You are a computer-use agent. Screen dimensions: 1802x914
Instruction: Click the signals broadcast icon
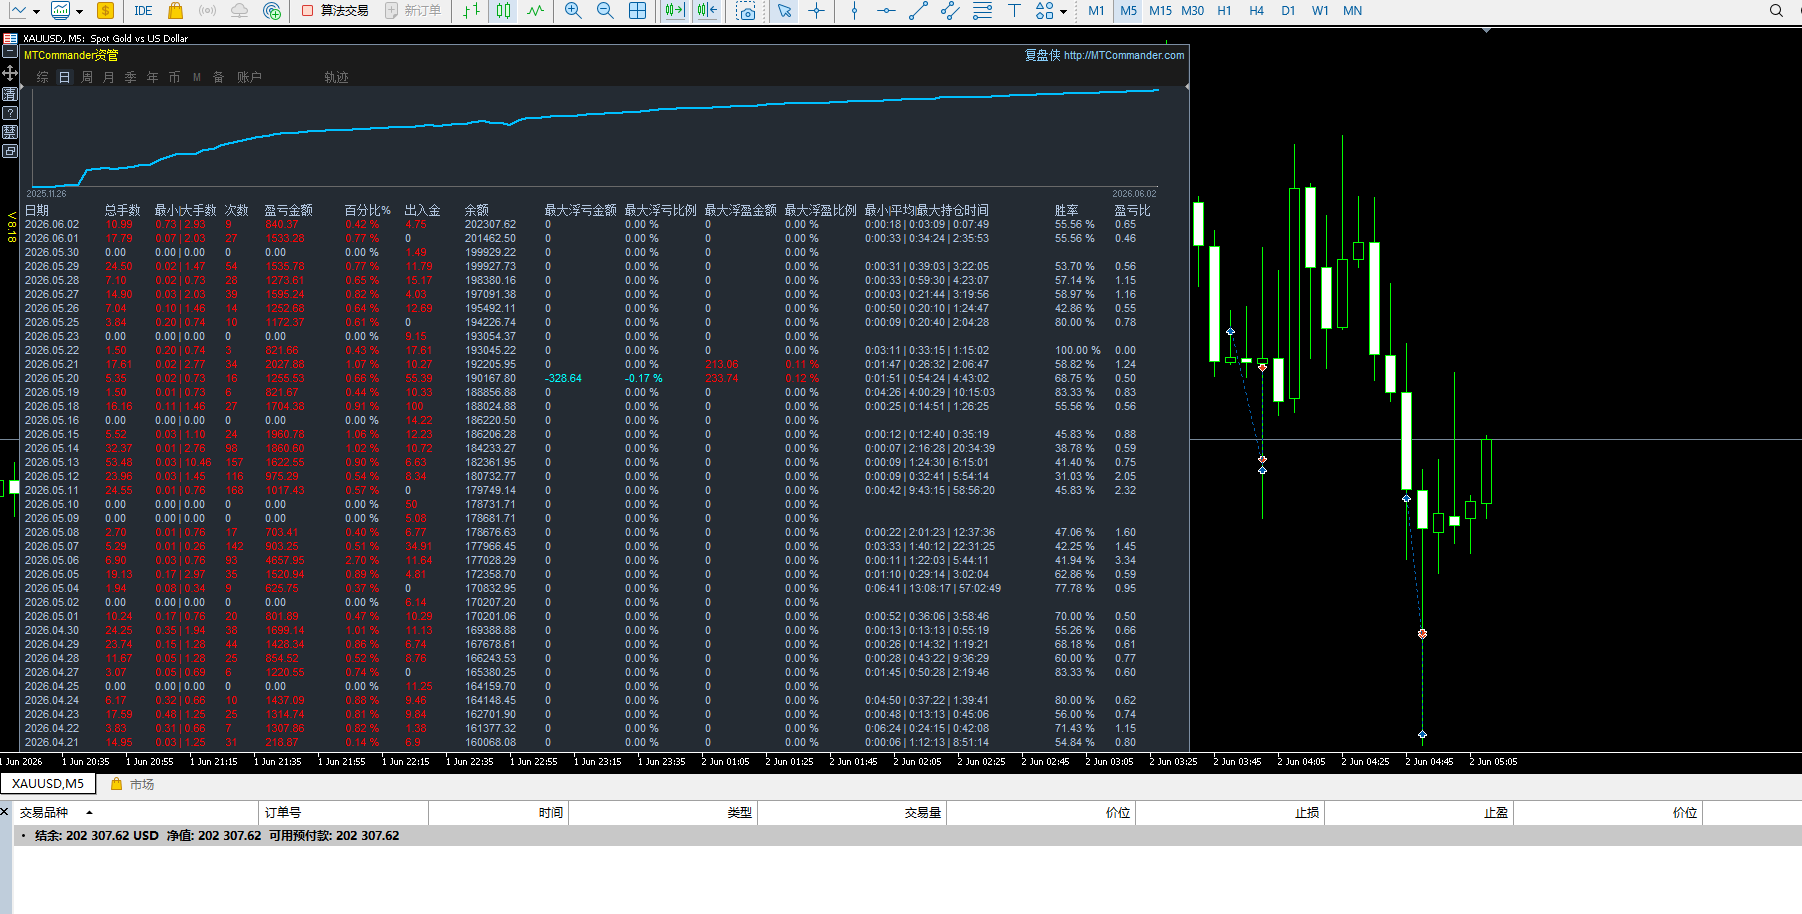point(207,11)
